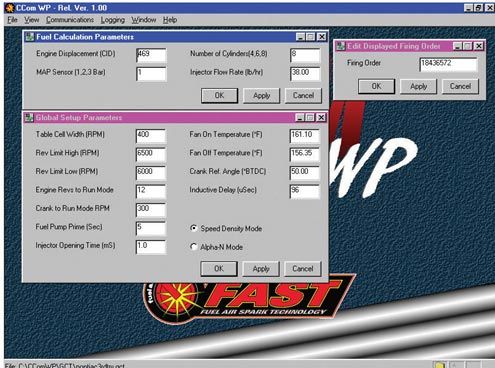Open the Logging menu
Viewport: 495px width, 368px height.
pos(113,20)
